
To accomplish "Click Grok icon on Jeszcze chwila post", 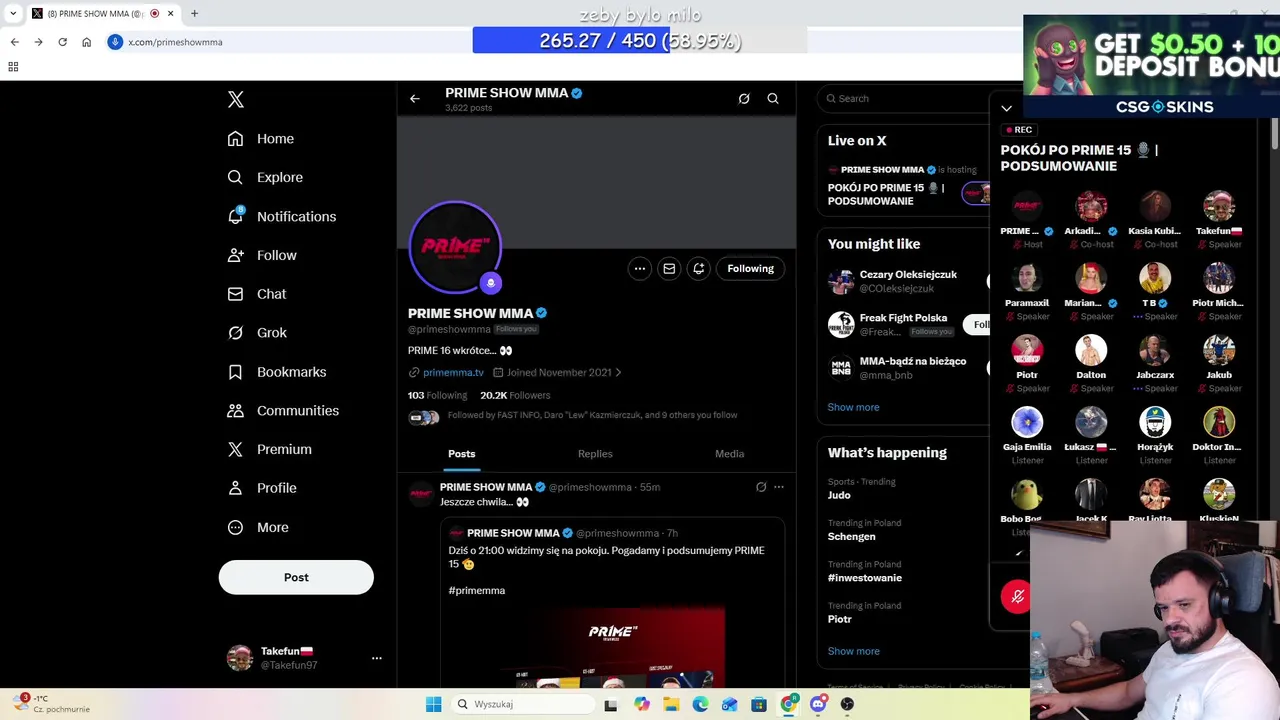I will pos(761,487).
